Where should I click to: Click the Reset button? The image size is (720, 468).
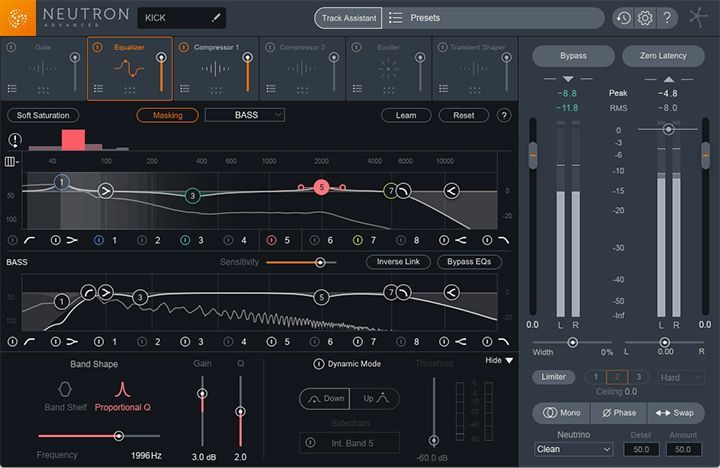point(464,115)
